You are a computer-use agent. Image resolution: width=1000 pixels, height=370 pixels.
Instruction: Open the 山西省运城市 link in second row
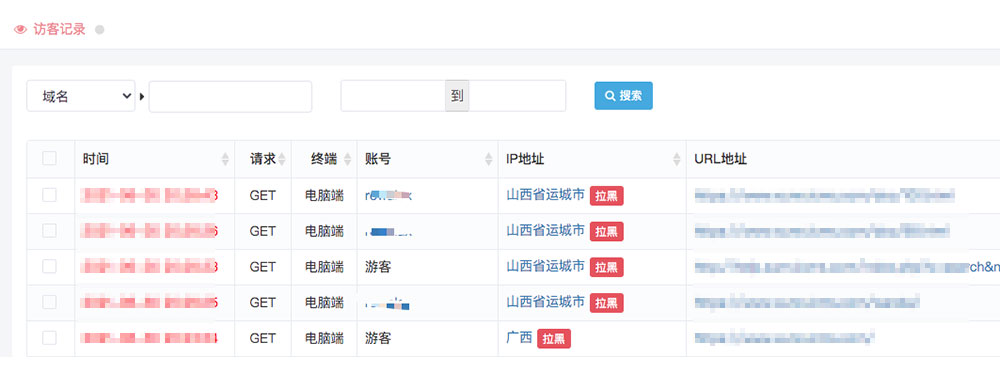[x=545, y=231]
